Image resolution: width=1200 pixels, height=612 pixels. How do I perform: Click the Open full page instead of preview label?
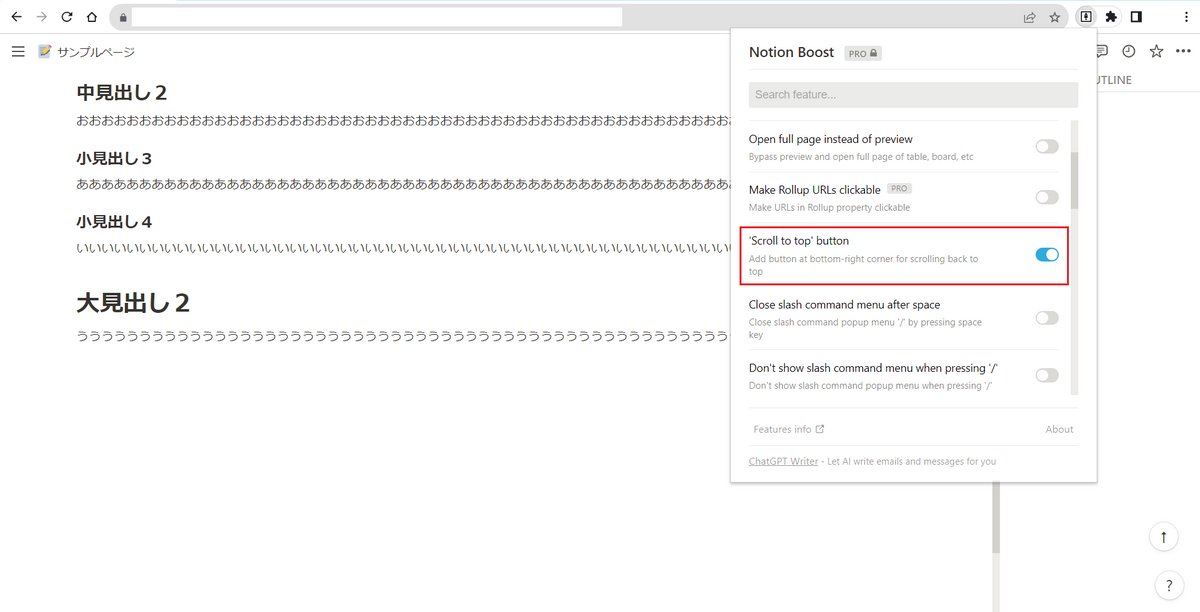tap(831, 139)
